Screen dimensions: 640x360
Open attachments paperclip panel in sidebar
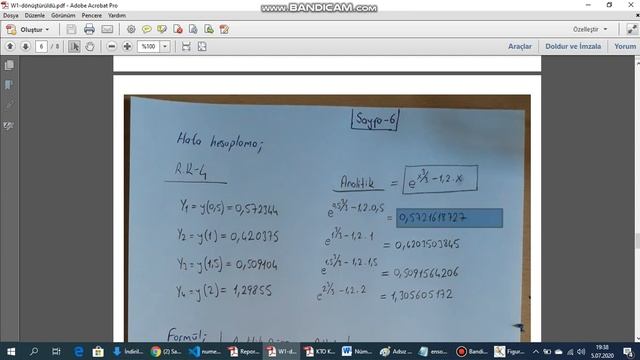9,105
